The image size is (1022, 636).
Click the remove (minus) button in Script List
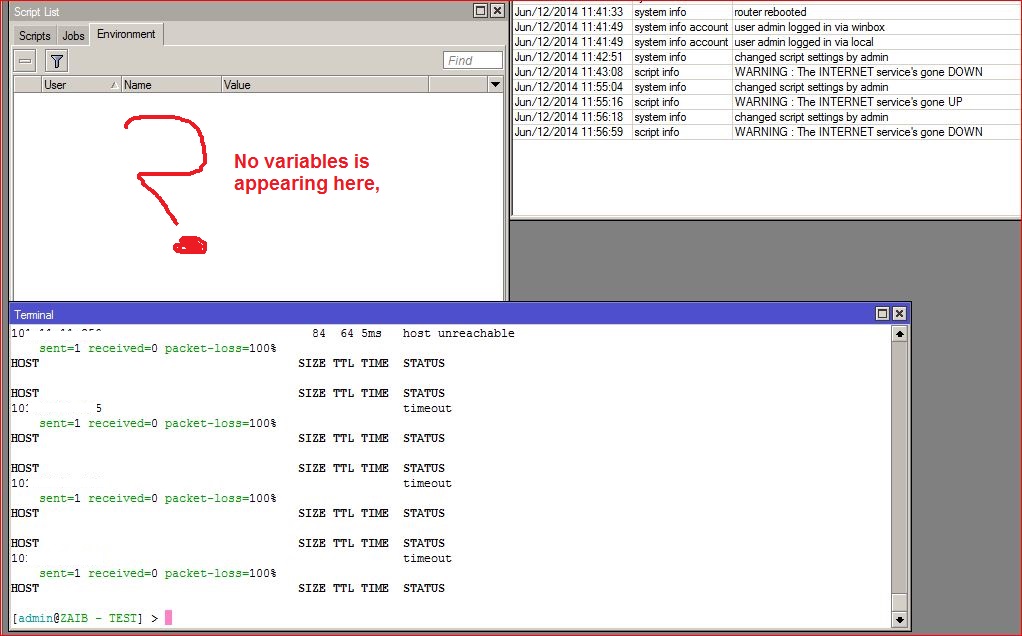(25, 61)
